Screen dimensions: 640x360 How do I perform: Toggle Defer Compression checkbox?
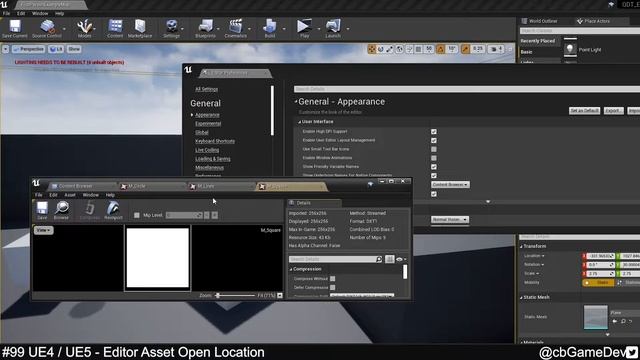pos(333,288)
